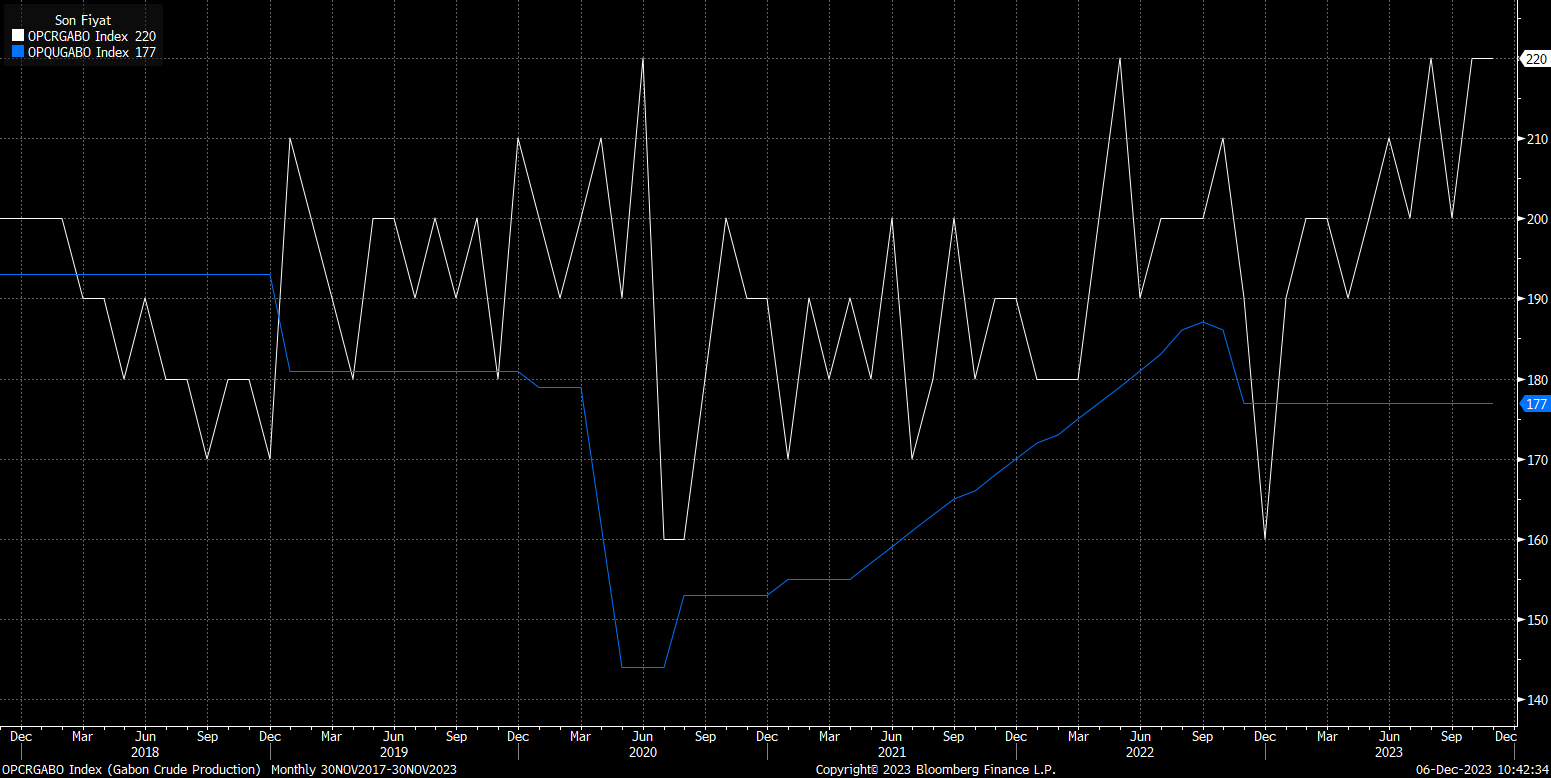Click the 'Monthly 30NOV2017-30NOV2023' range text
This screenshot has width=1551, height=778.
[x=363, y=769]
